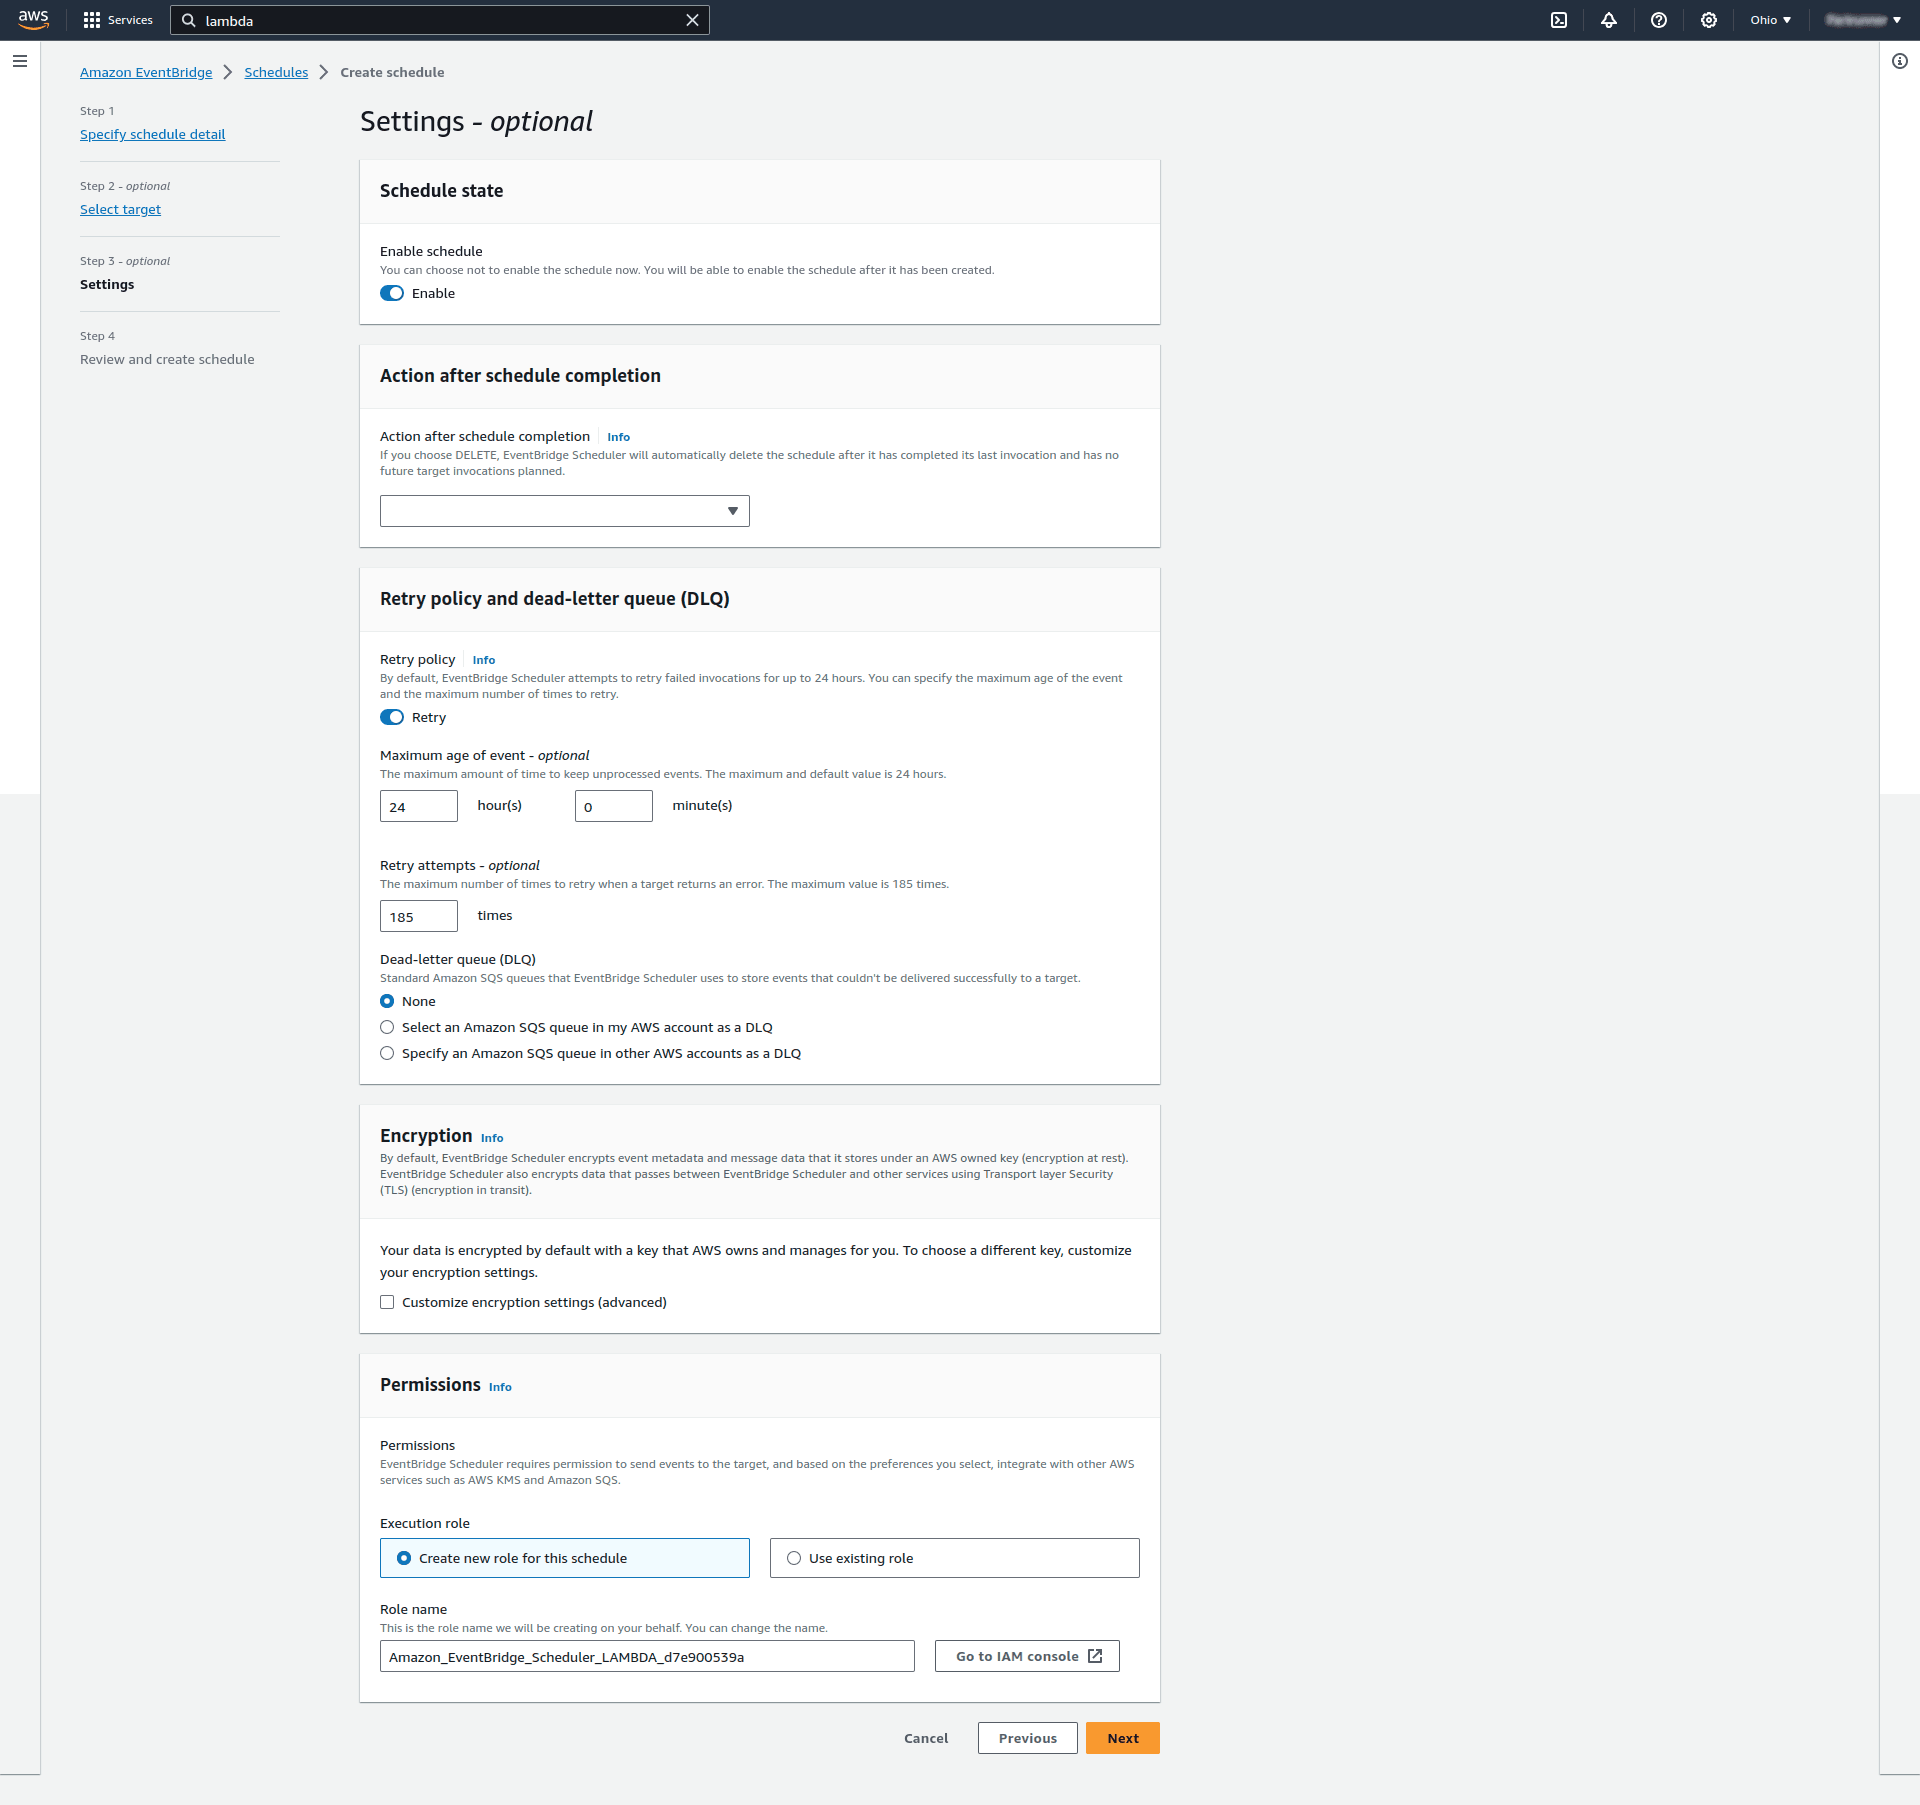
Task: Choose SQS queue in my account DLQ
Action: tap(387, 1027)
